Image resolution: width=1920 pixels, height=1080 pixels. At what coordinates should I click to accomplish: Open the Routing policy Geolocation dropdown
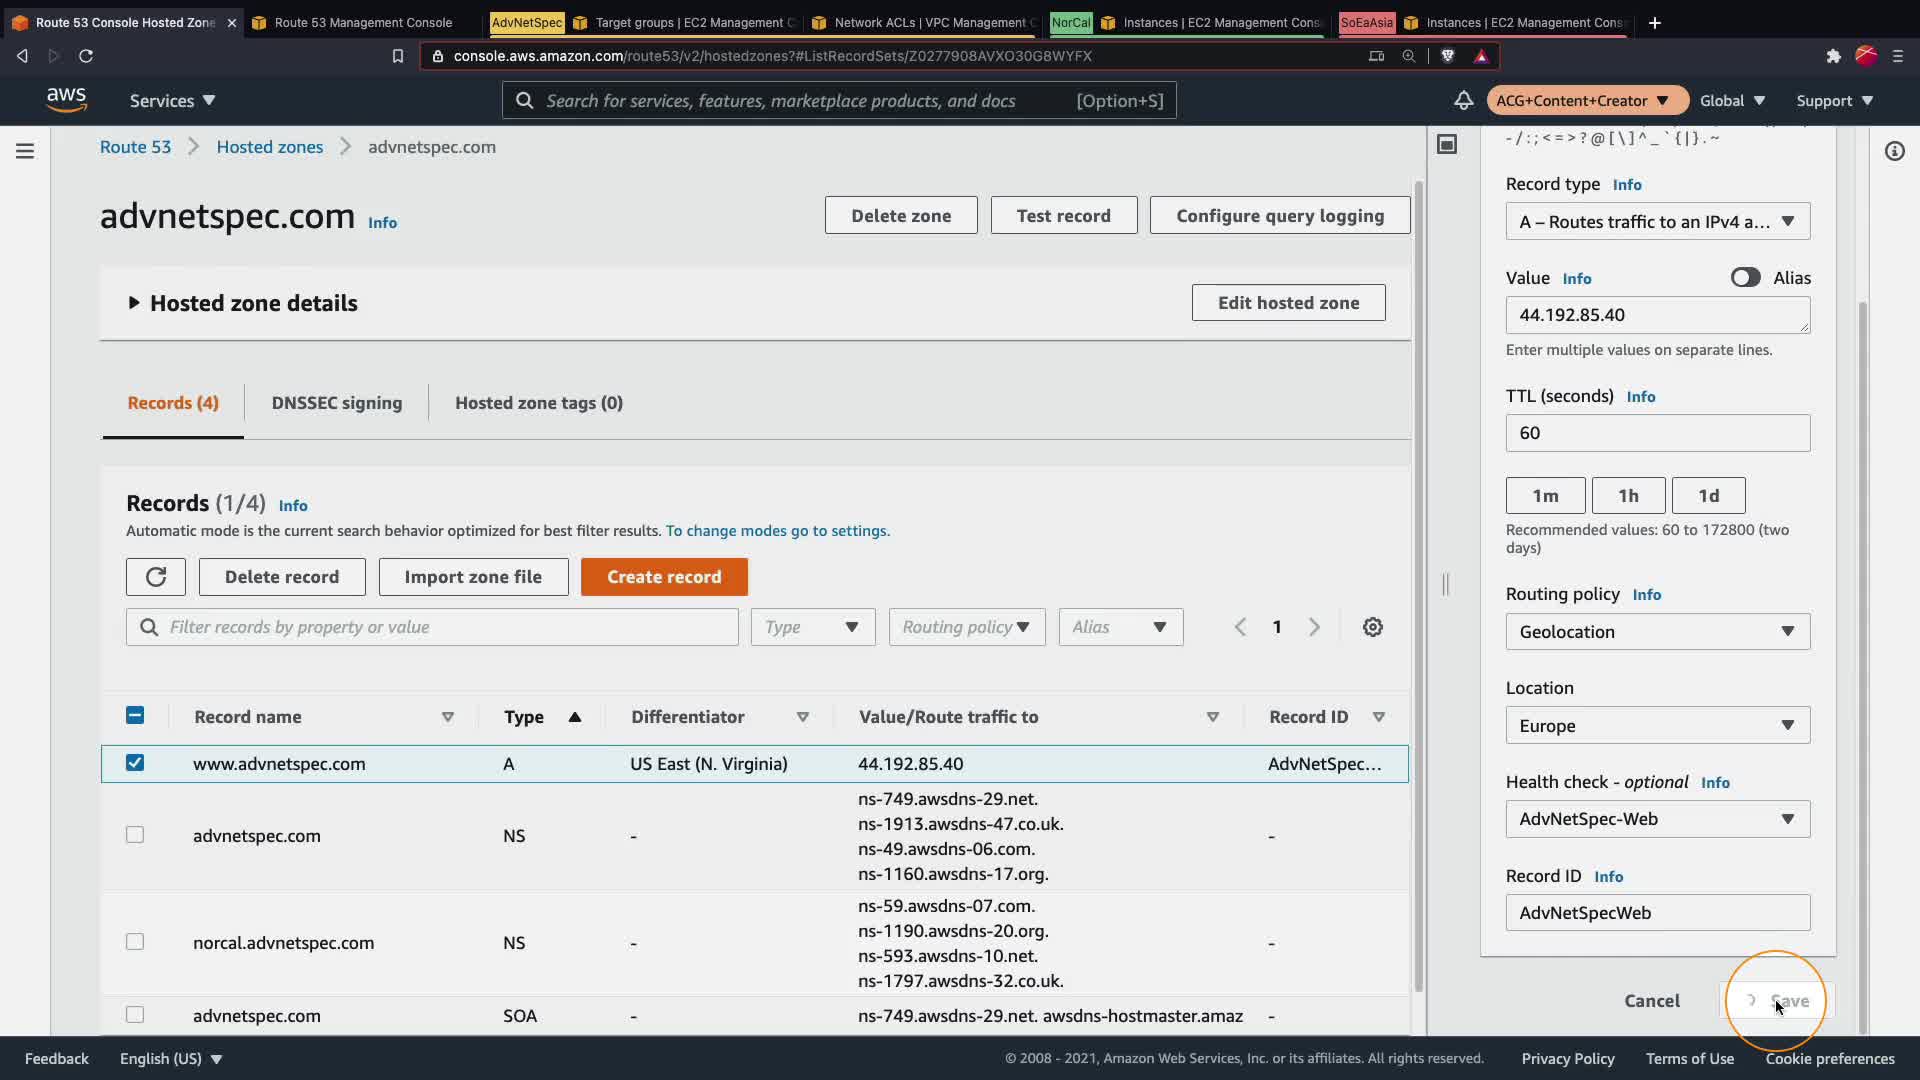1657,632
